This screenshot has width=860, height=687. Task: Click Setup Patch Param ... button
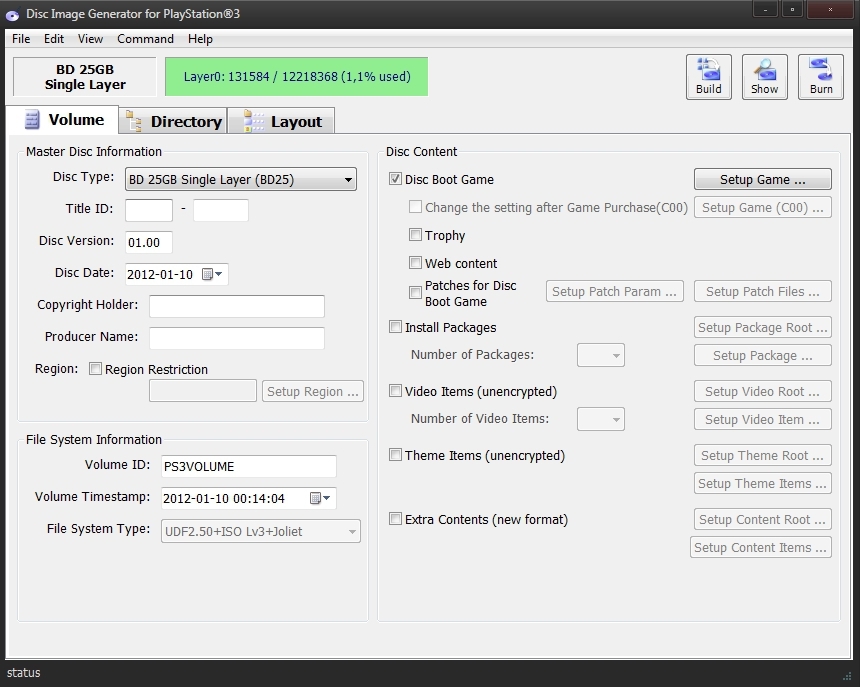click(x=614, y=291)
